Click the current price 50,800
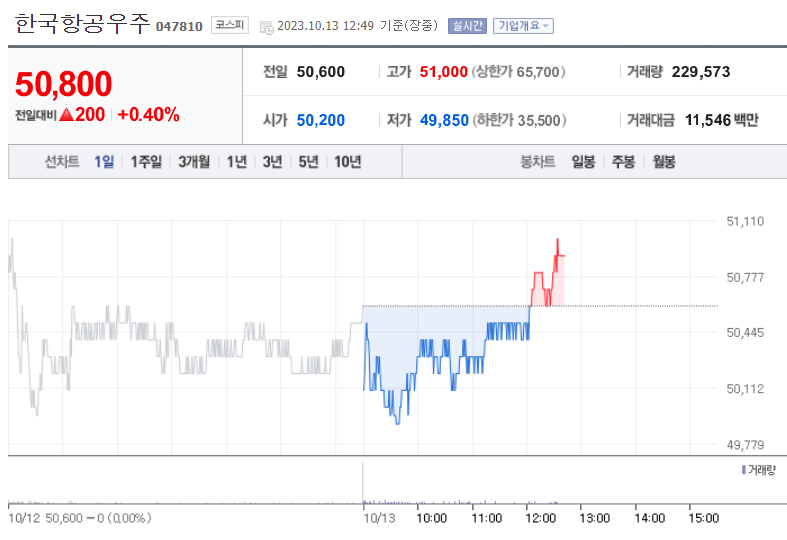Viewport: 787px width, 540px height. 63,84
